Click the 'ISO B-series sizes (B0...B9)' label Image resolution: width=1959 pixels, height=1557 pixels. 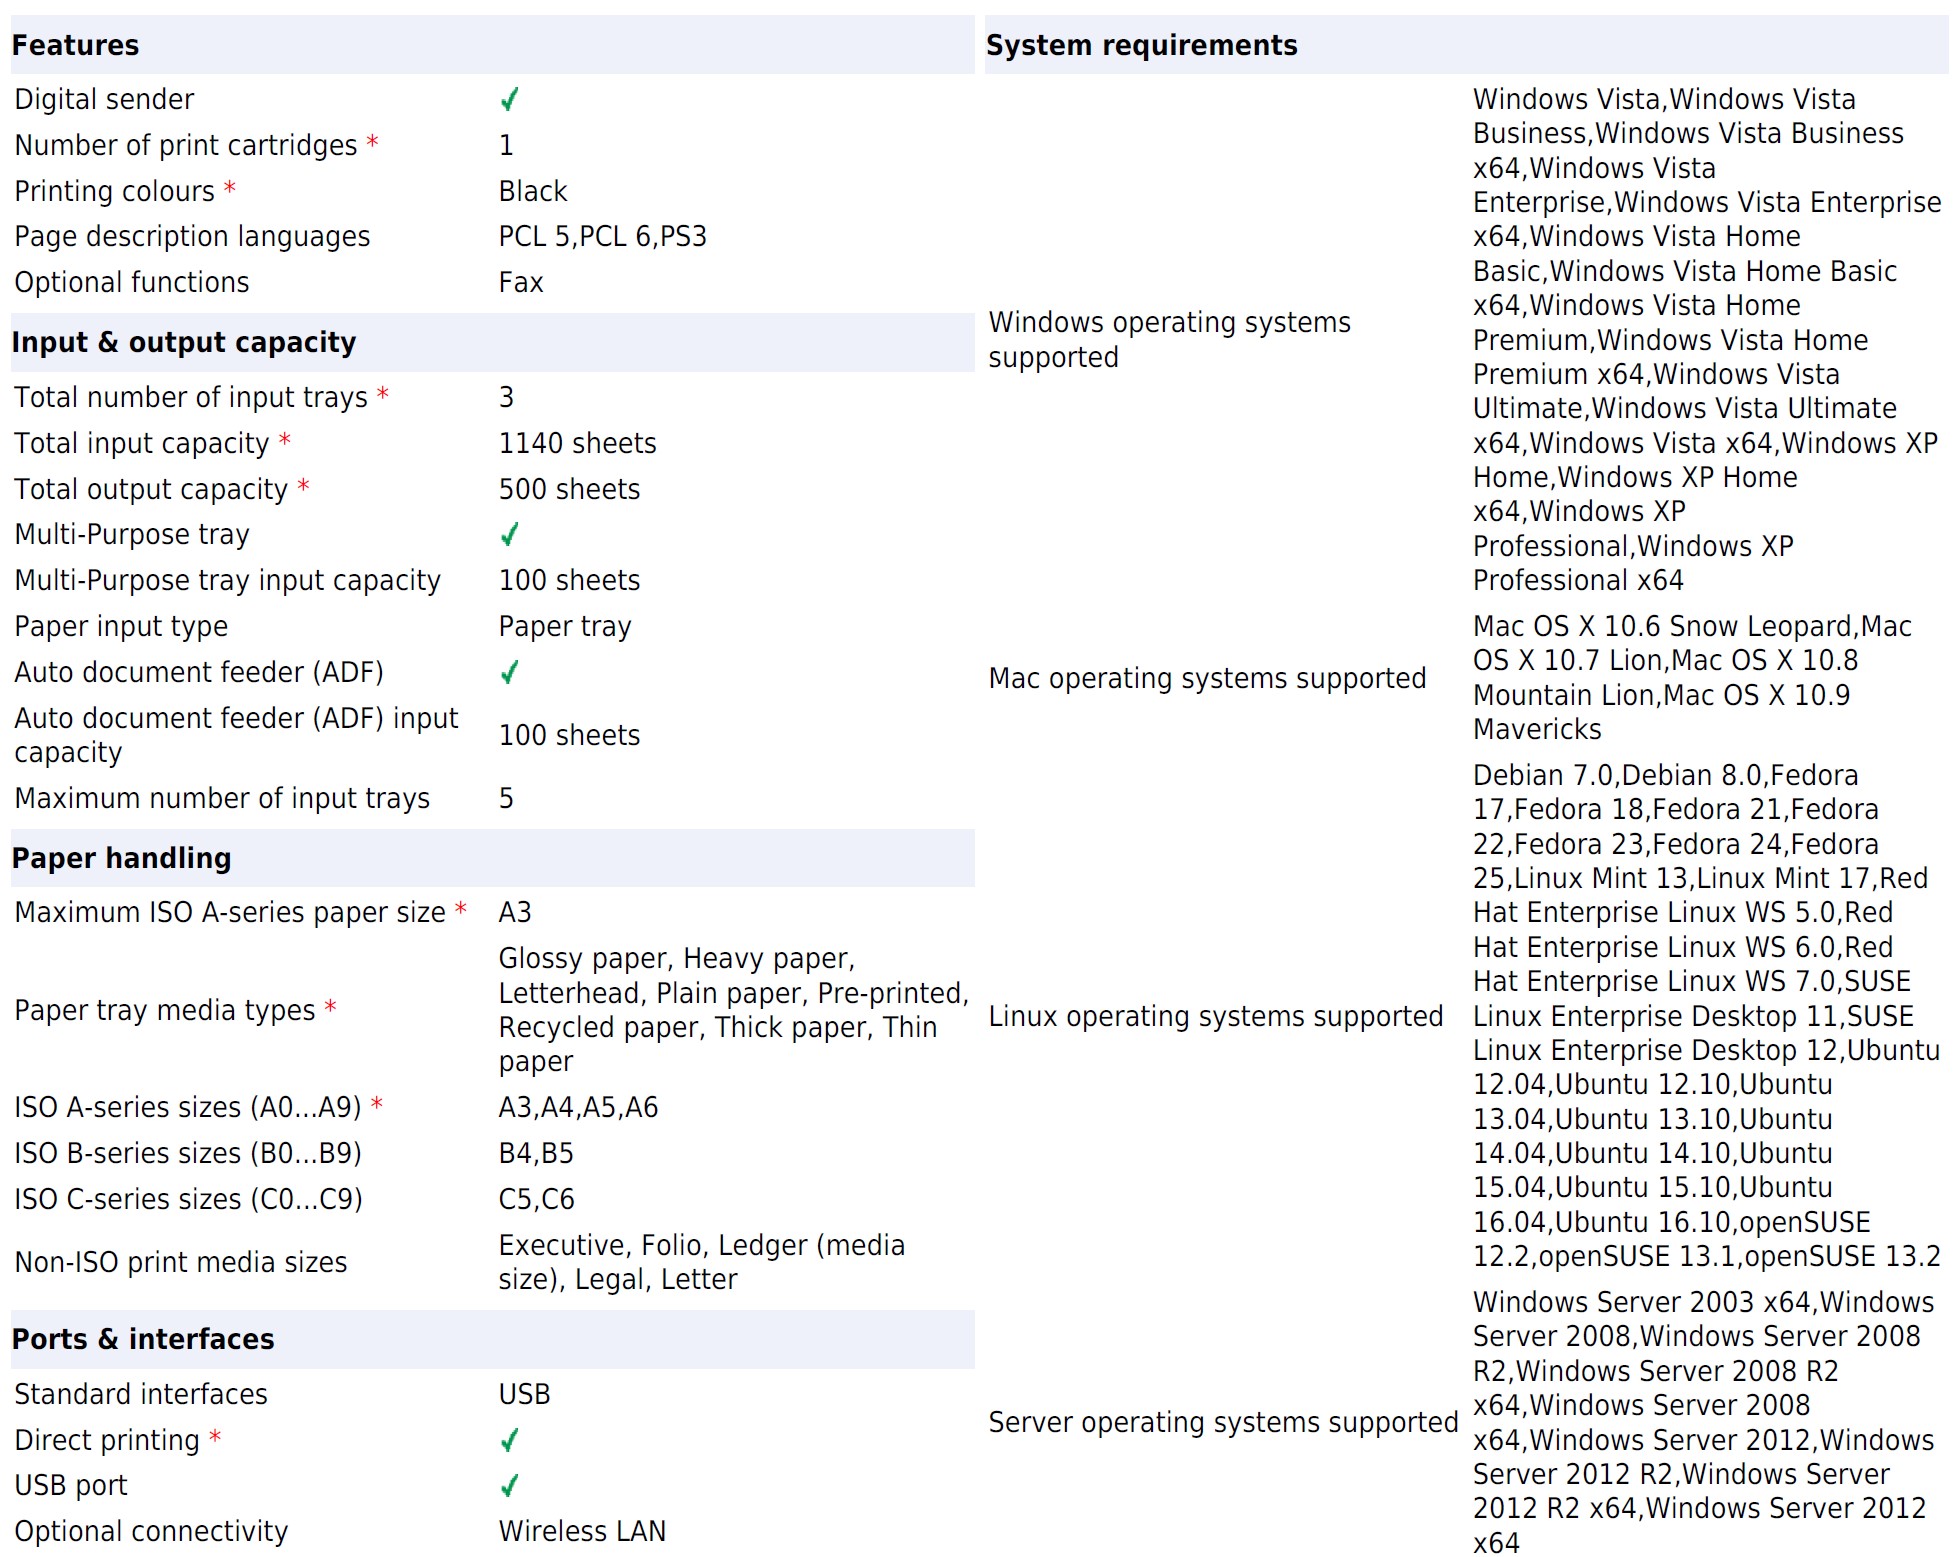click(188, 1153)
